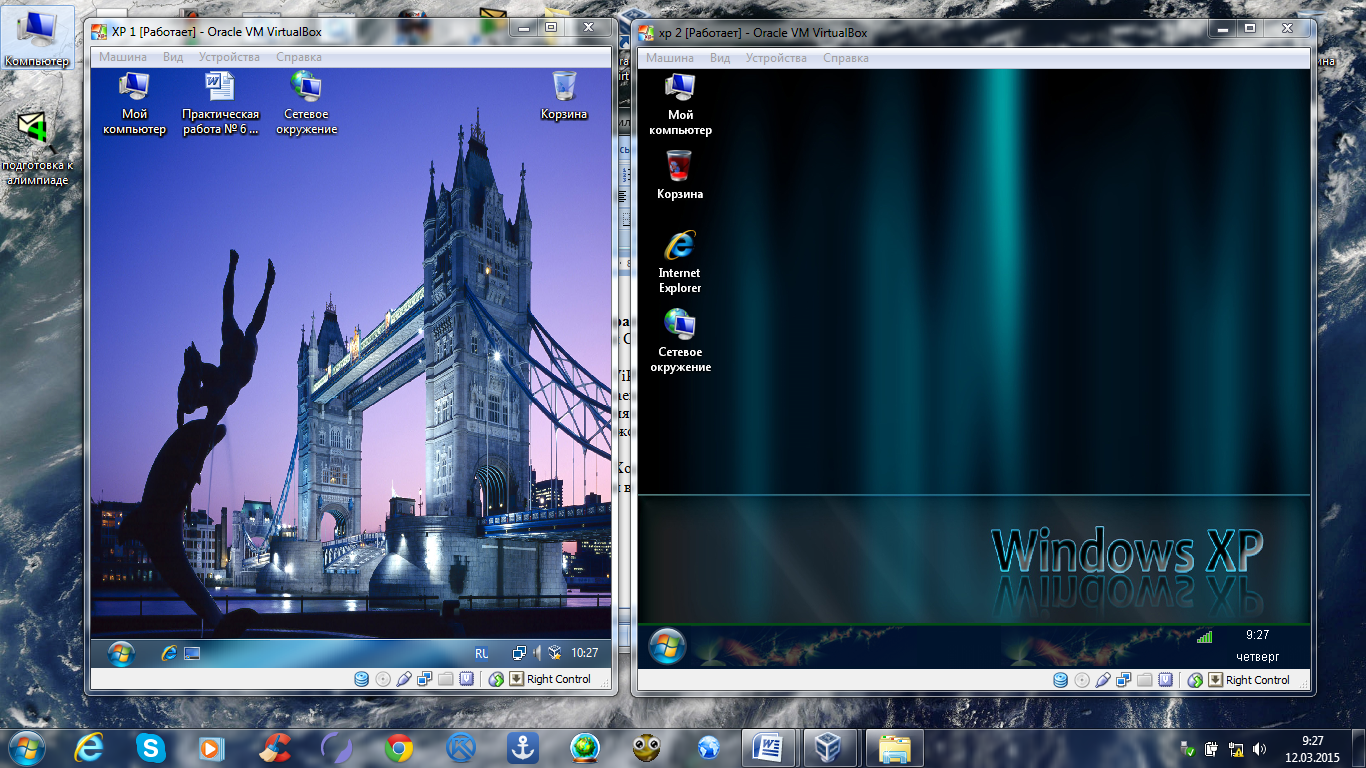Open USB devices icon in xp 2 status bar

(x=1103, y=680)
